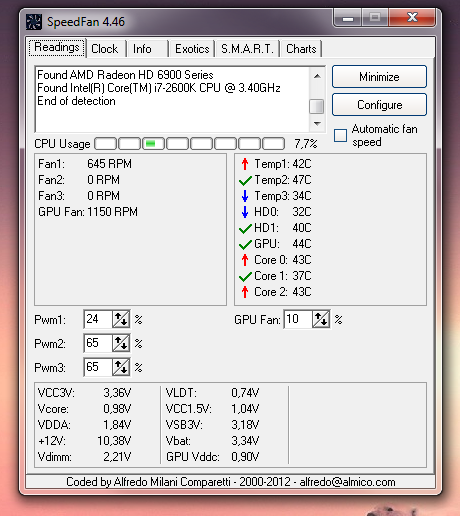The image size is (460, 516).
Task: Click the Vbat 3,34V reading
Action: pos(212,441)
